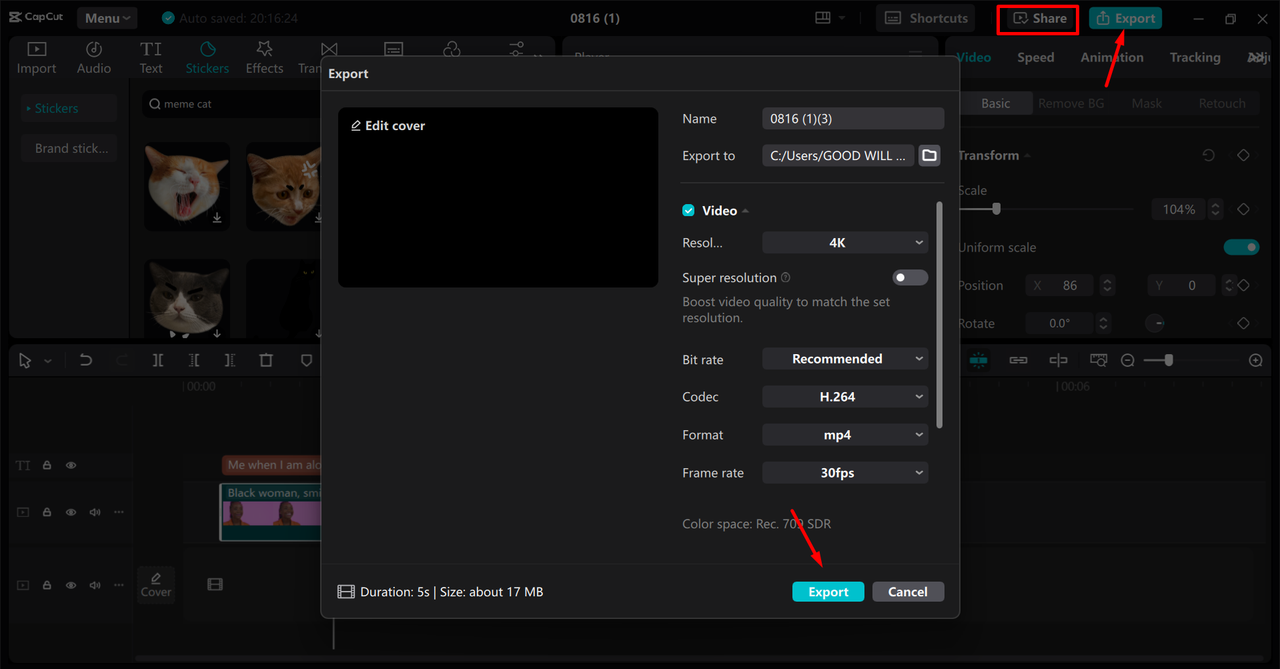Click the Share button in title bar
The image size is (1280, 669).
(x=1040, y=18)
